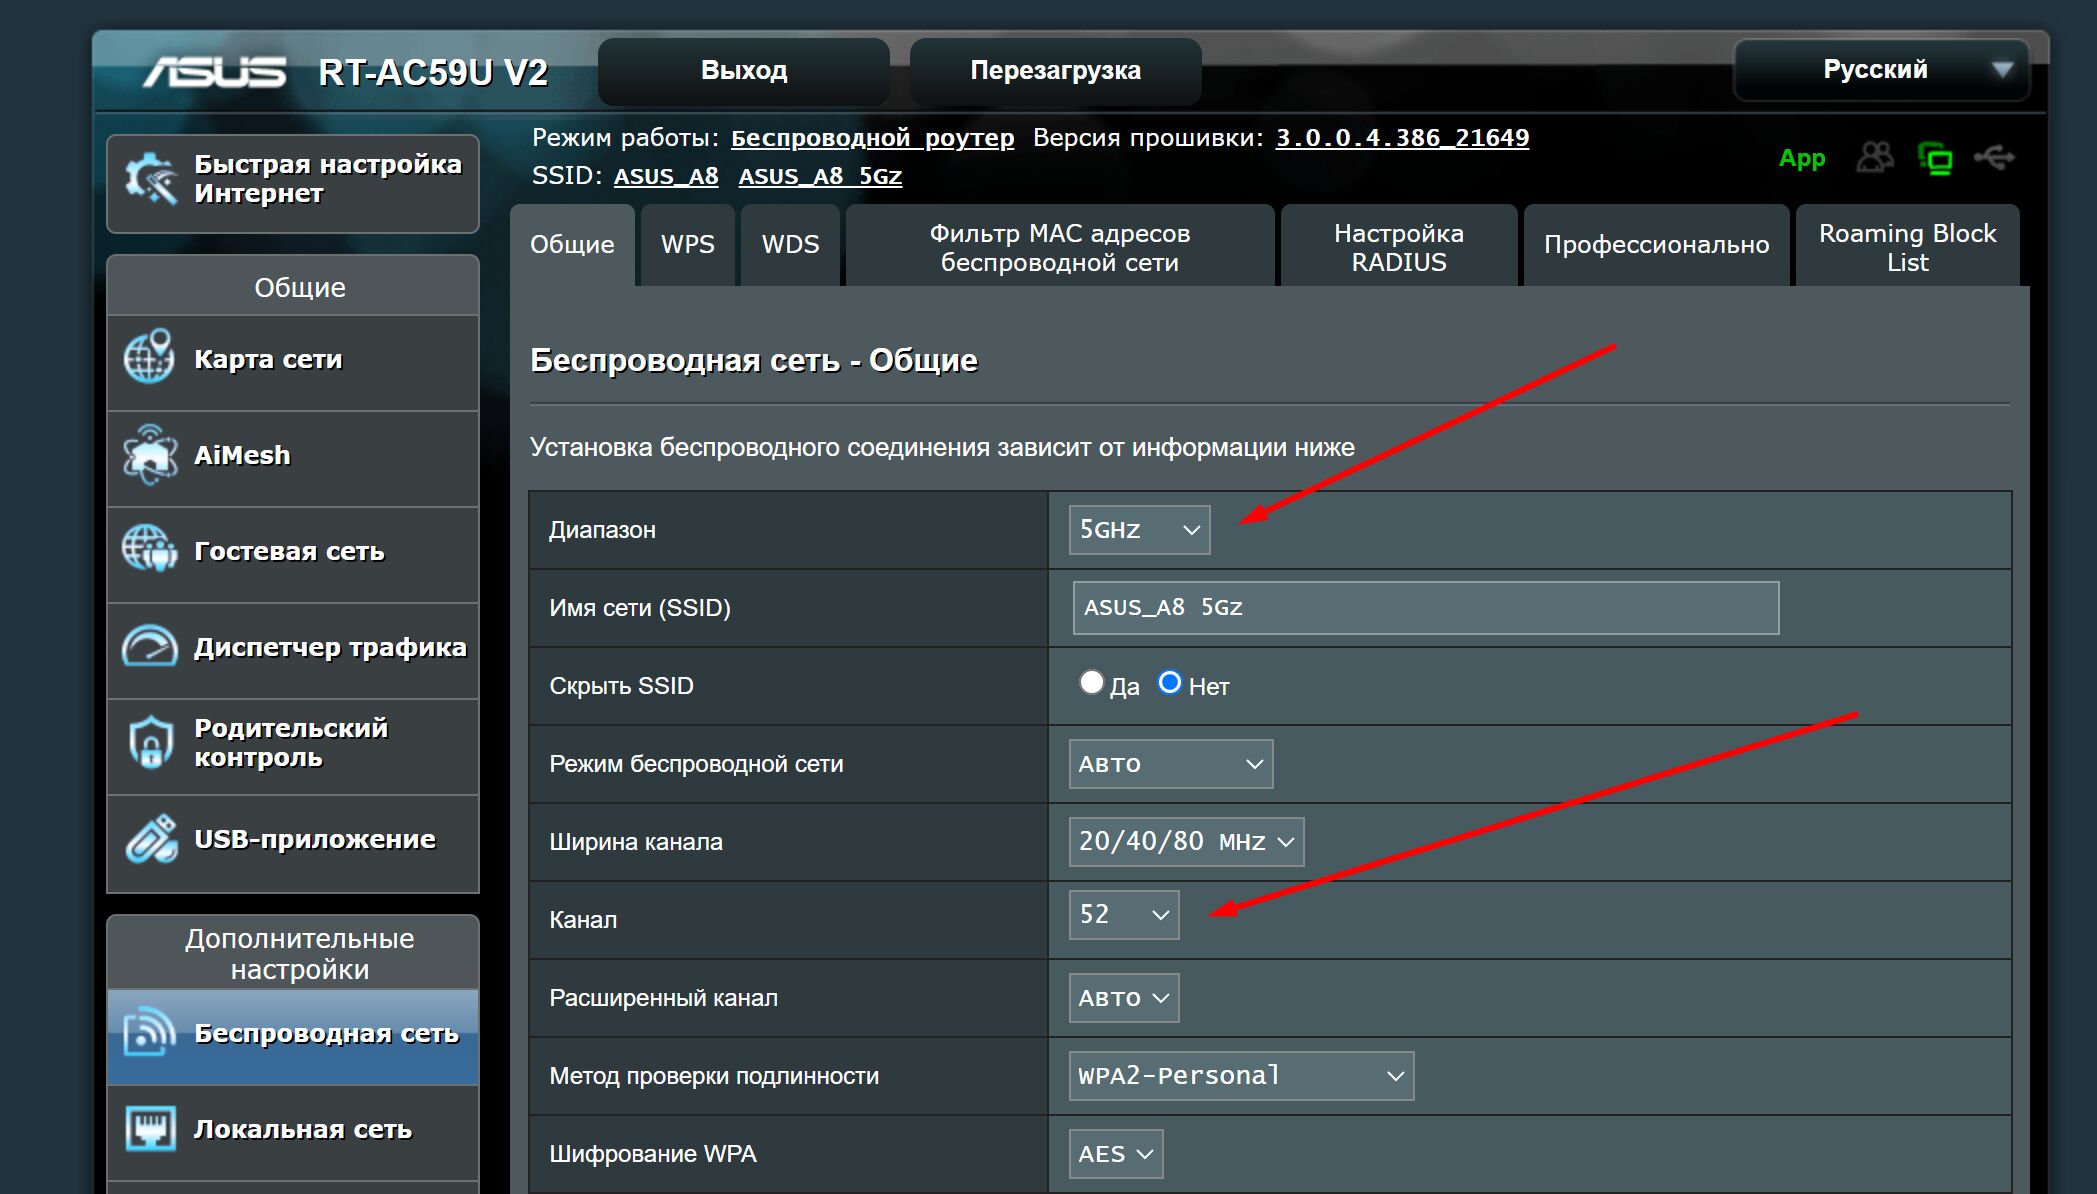Image resolution: width=2097 pixels, height=1194 pixels.
Task: Click the RT-AC59U V2 model name
Action: click(433, 73)
